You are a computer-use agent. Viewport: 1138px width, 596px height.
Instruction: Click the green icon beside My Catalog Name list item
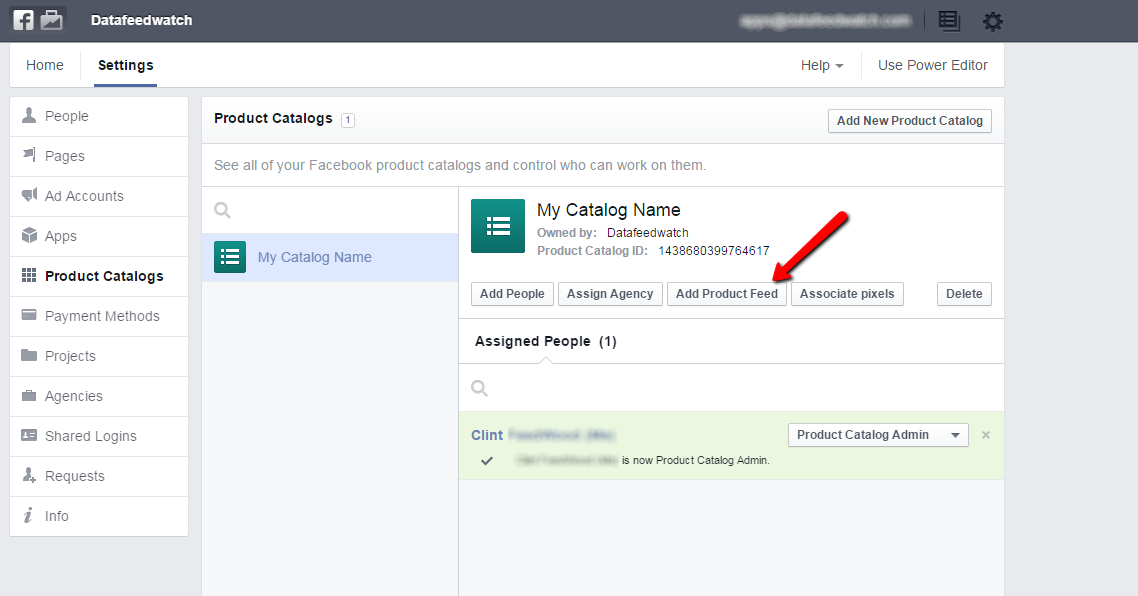pyautogui.click(x=230, y=257)
